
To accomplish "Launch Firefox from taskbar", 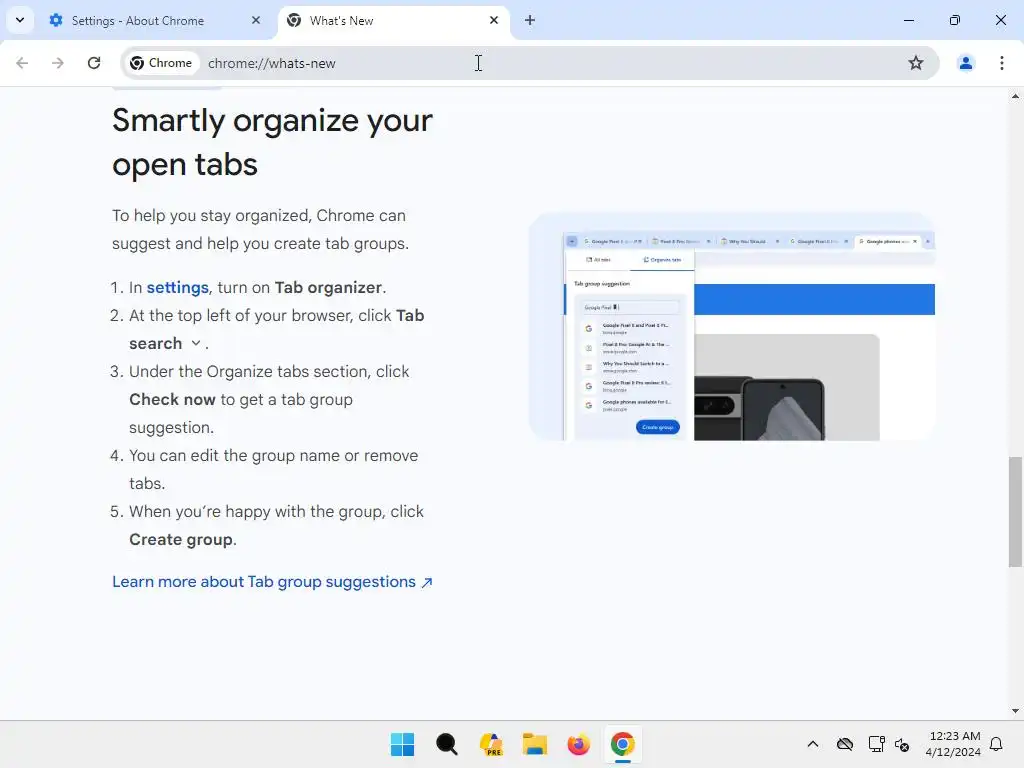I will (579, 744).
